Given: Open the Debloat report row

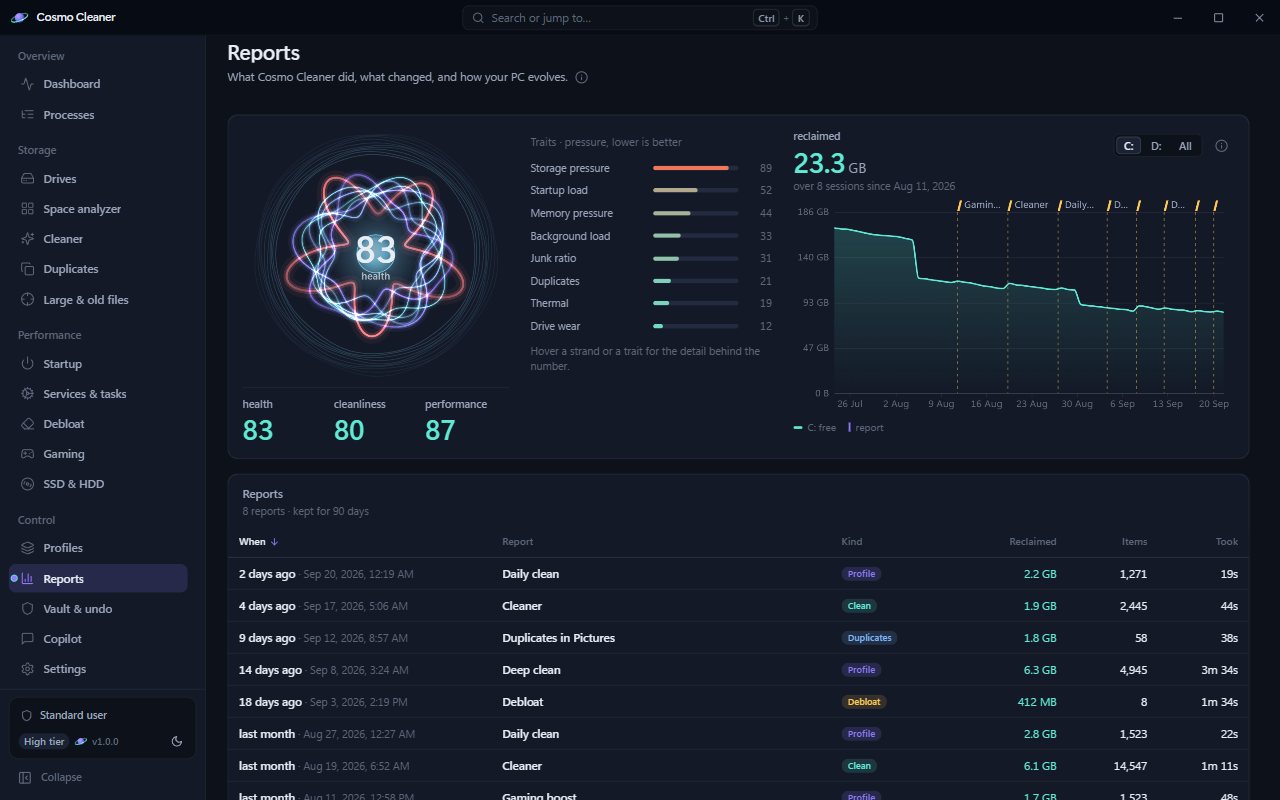Looking at the screenshot, I should pos(738,702).
